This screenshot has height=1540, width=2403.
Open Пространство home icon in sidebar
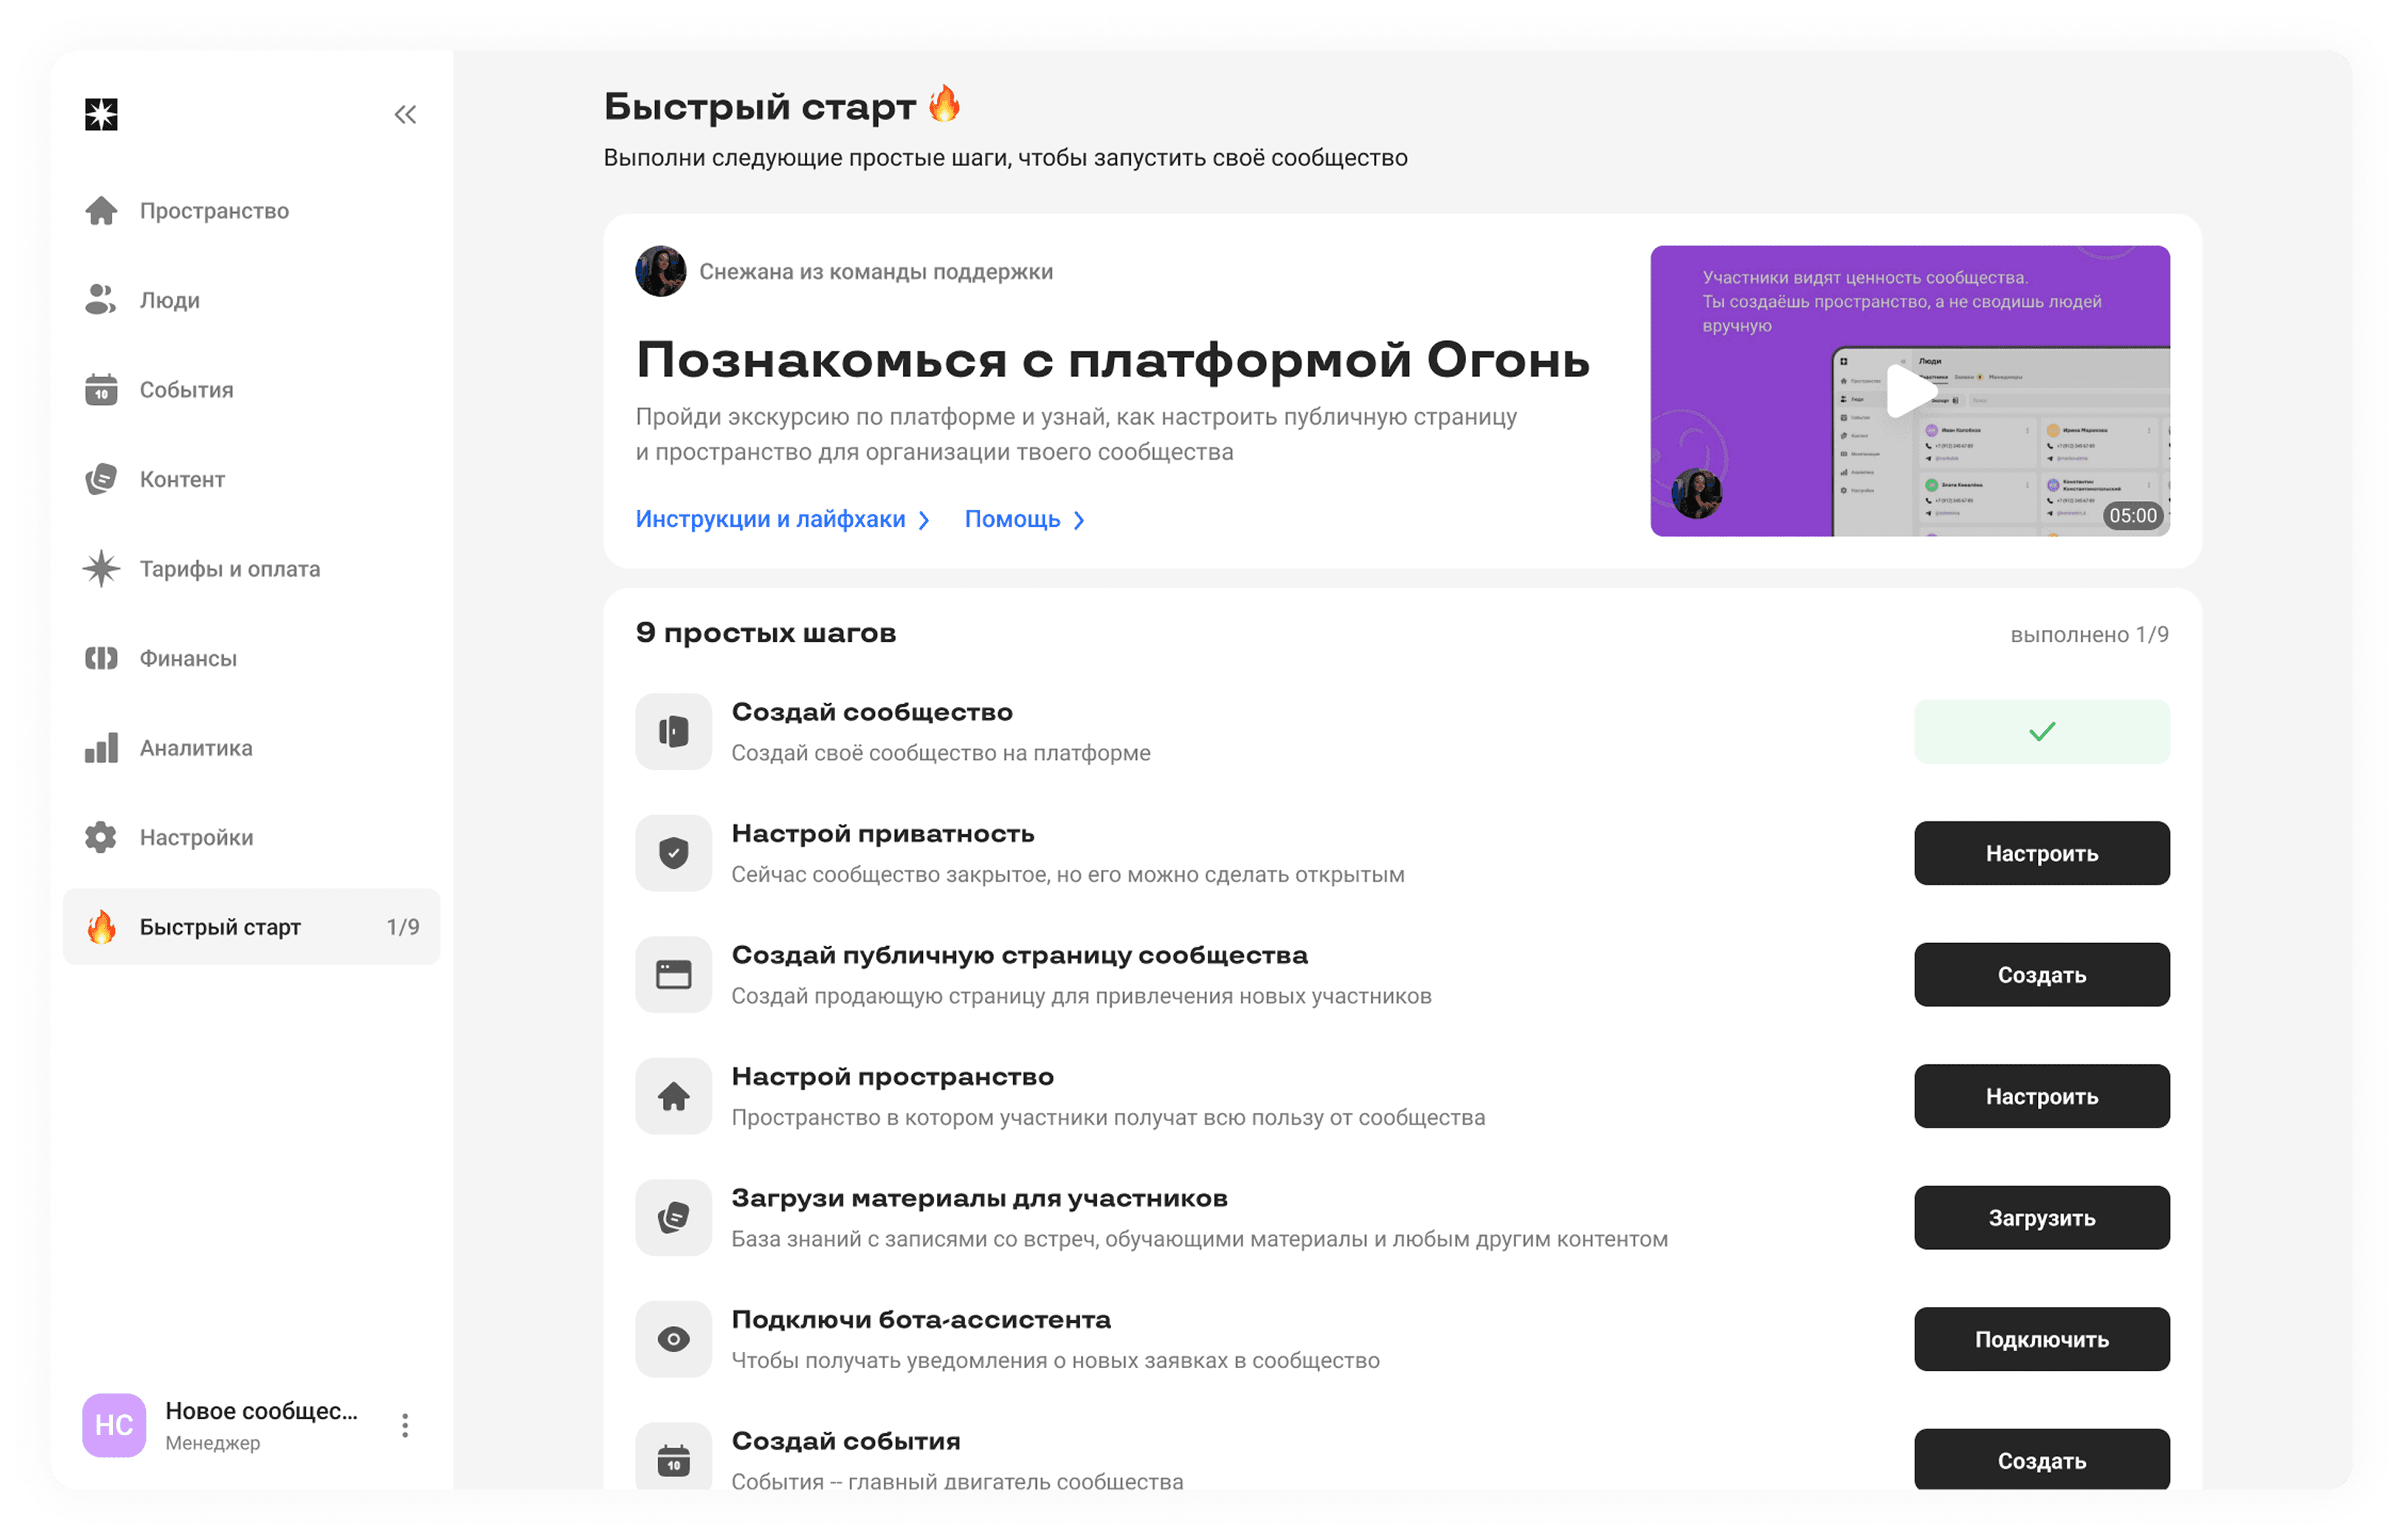point(101,211)
